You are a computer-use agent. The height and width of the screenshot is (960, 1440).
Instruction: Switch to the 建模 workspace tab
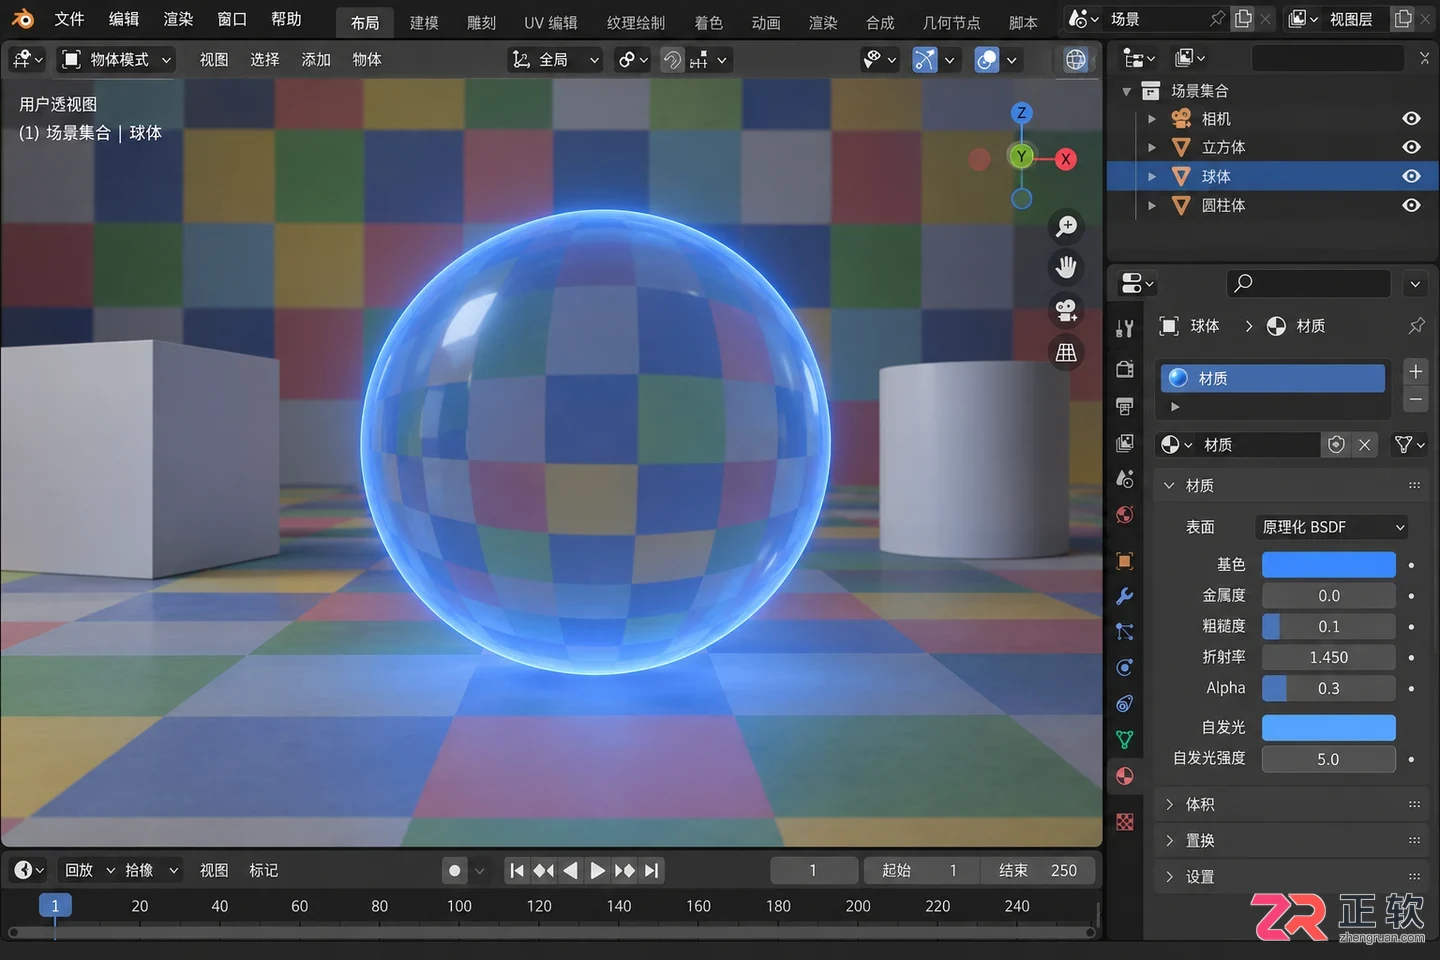click(x=424, y=22)
